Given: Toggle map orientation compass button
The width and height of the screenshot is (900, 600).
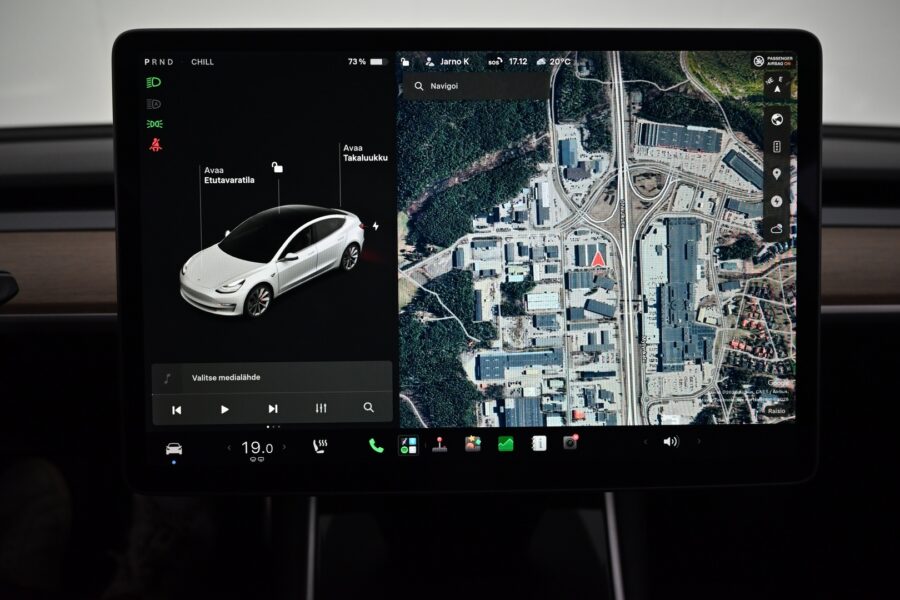Looking at the screenshot, I should point(777,86).
